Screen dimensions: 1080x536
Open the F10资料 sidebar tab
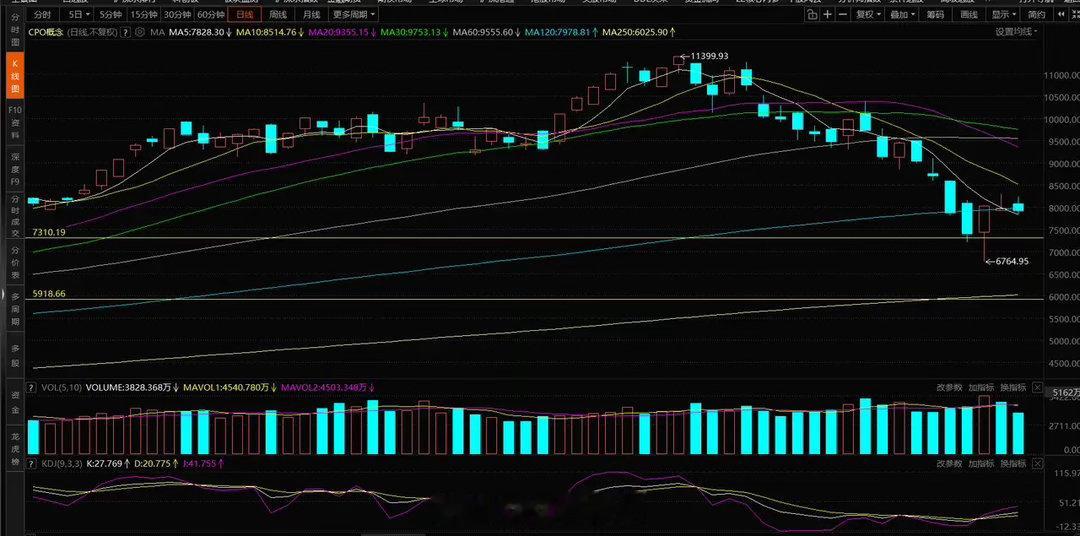14,122
